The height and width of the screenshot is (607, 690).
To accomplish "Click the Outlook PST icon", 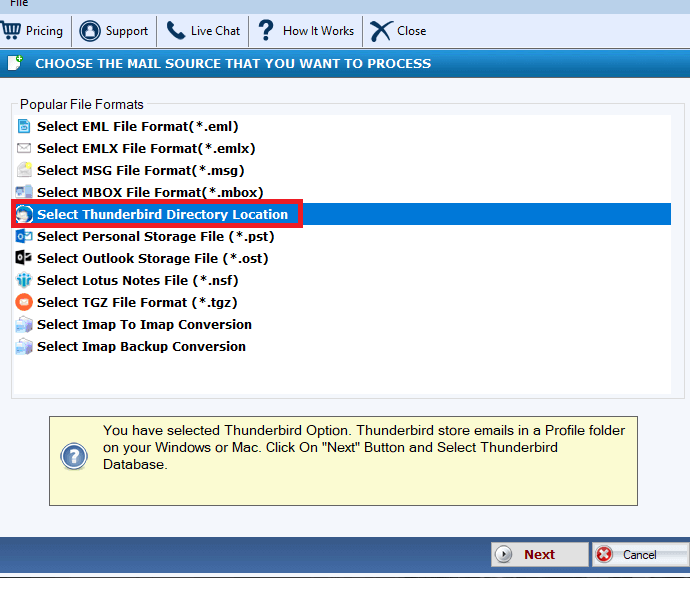I will click(24, 236).
